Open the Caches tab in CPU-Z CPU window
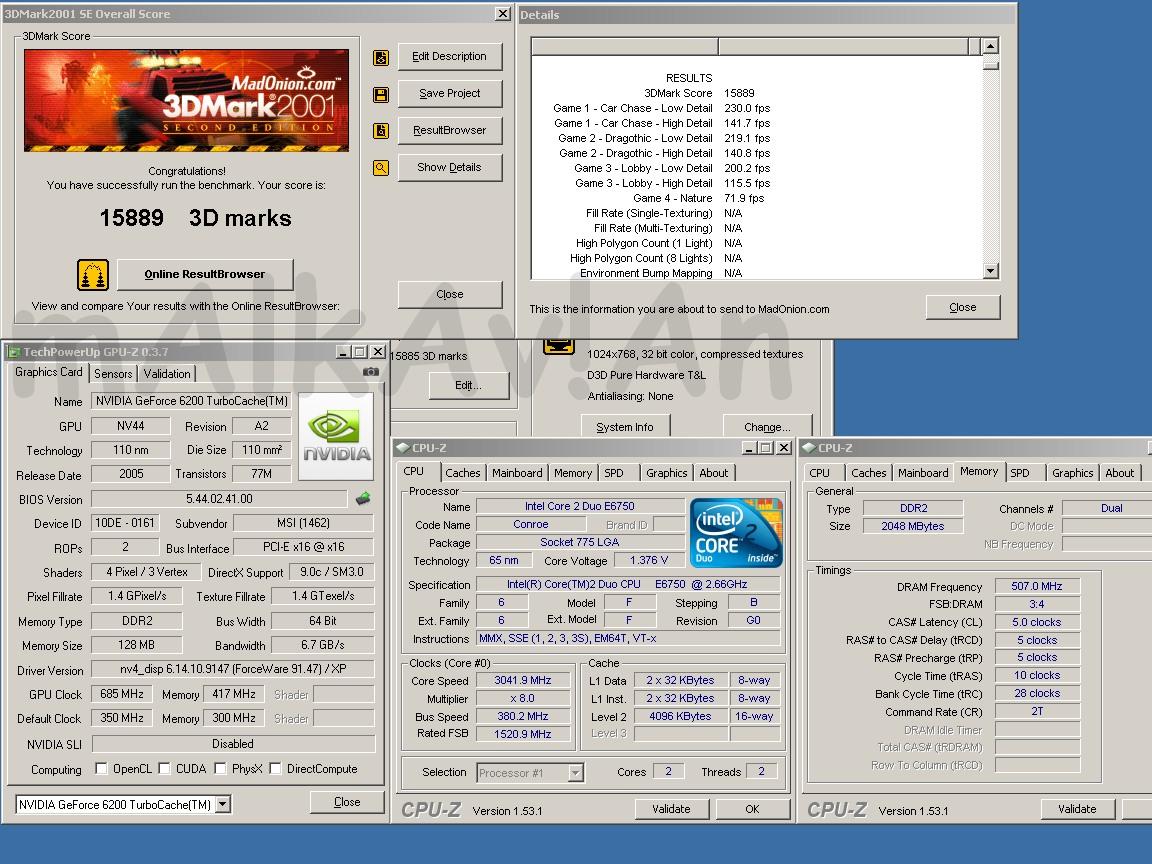 tap(463, 473)
